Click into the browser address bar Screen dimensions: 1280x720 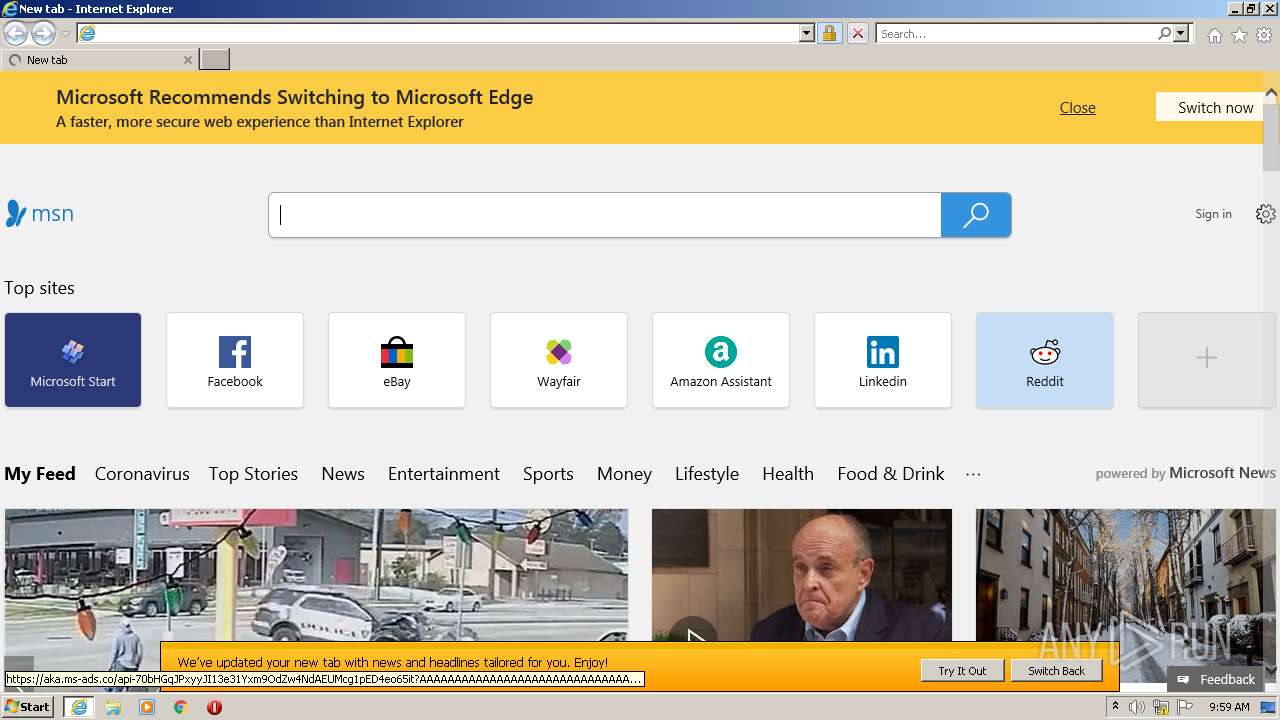pos(447,33)
